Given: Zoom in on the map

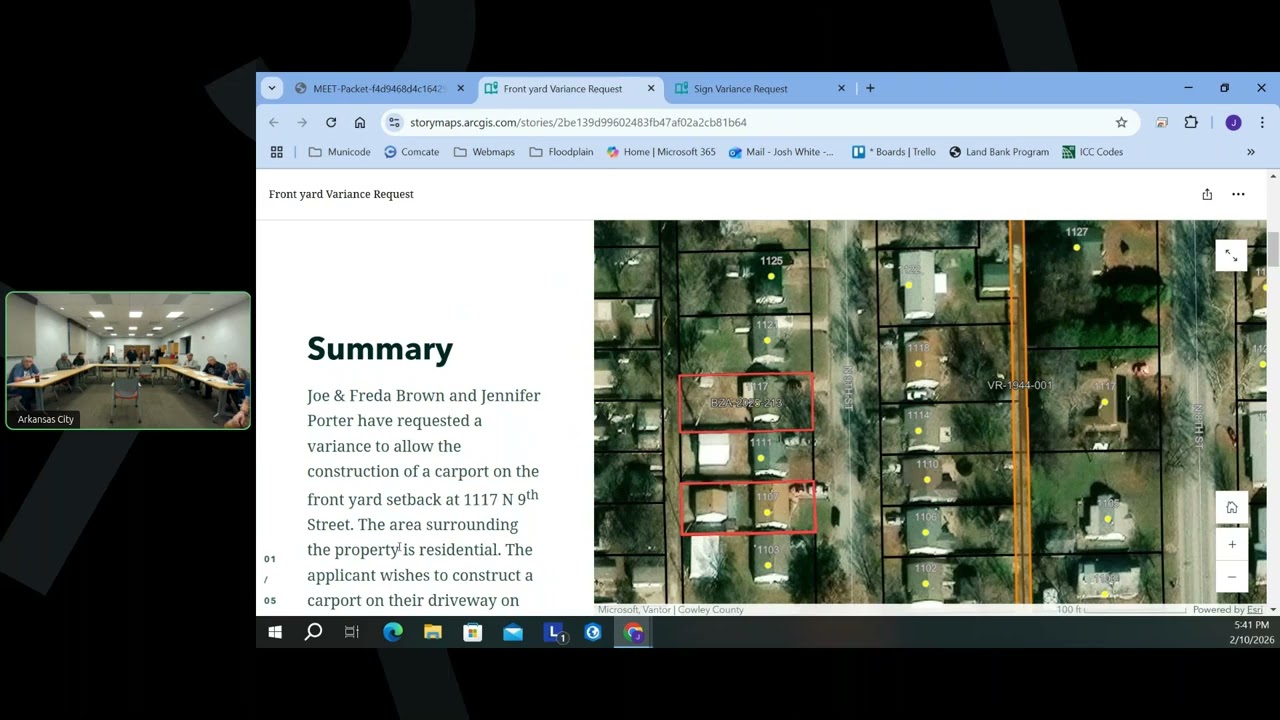Looking at the screenshot, I should pos(1231,544).
